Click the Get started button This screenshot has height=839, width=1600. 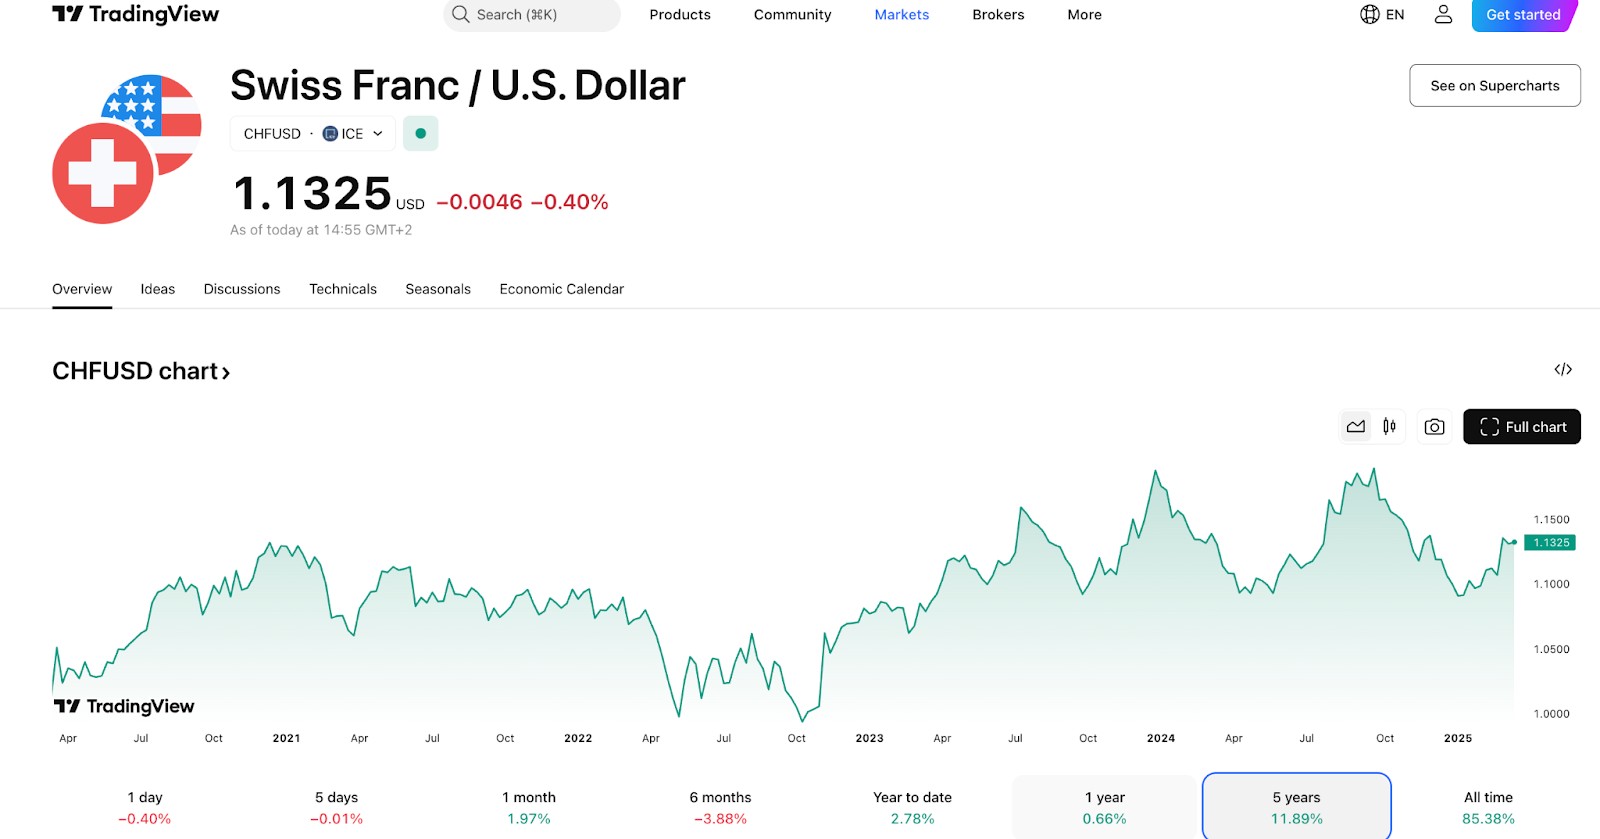1524,15
